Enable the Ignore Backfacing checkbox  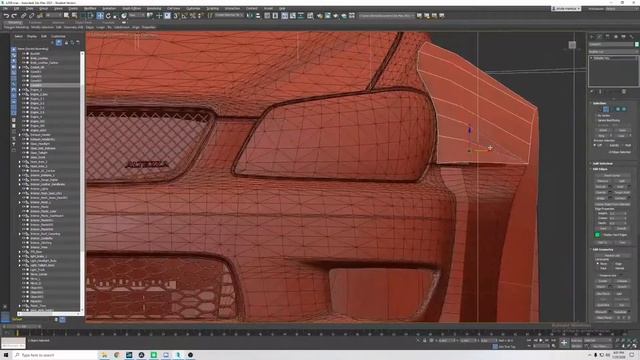click(x=595, y=120)
